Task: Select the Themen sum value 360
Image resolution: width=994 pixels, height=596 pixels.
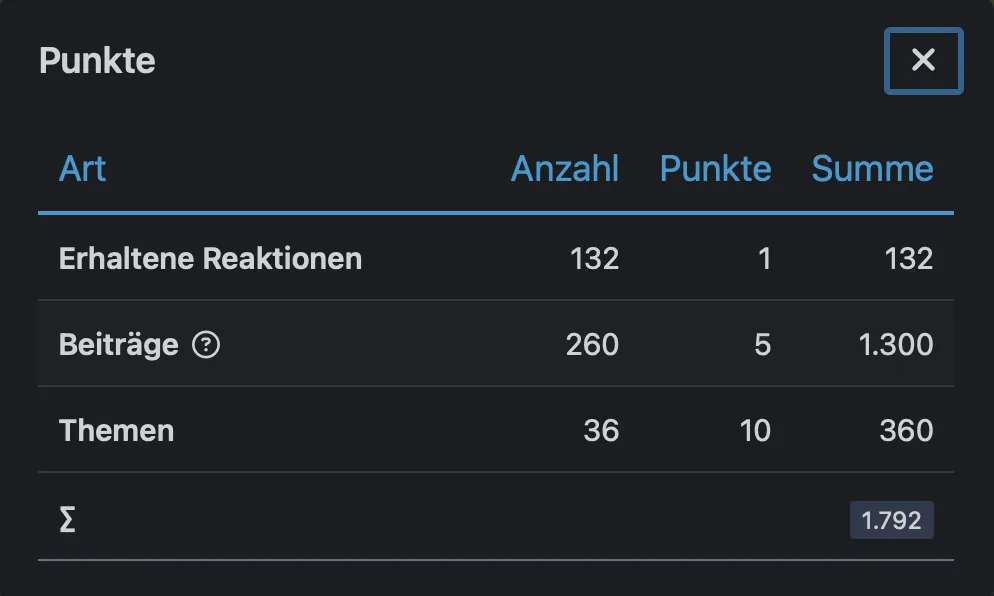Action: pos(905,431)
